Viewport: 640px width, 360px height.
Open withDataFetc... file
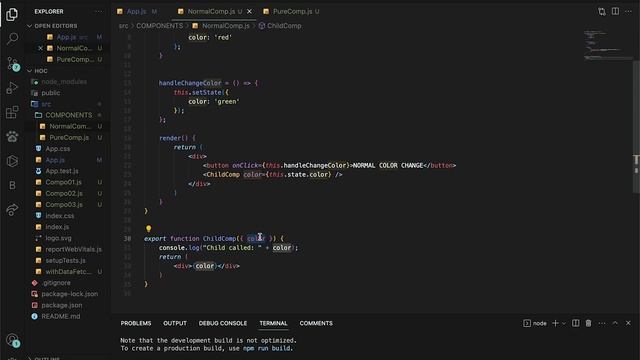69,271
